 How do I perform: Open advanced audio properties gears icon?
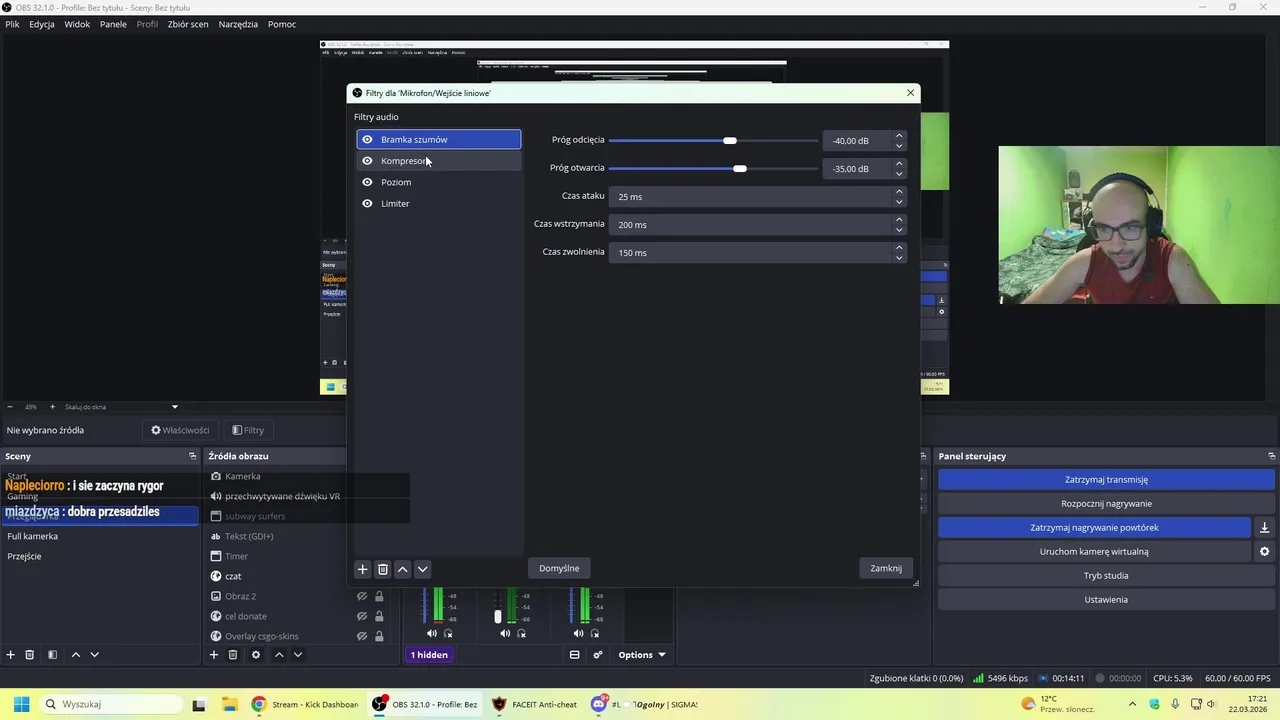click(x=598, y=655)
